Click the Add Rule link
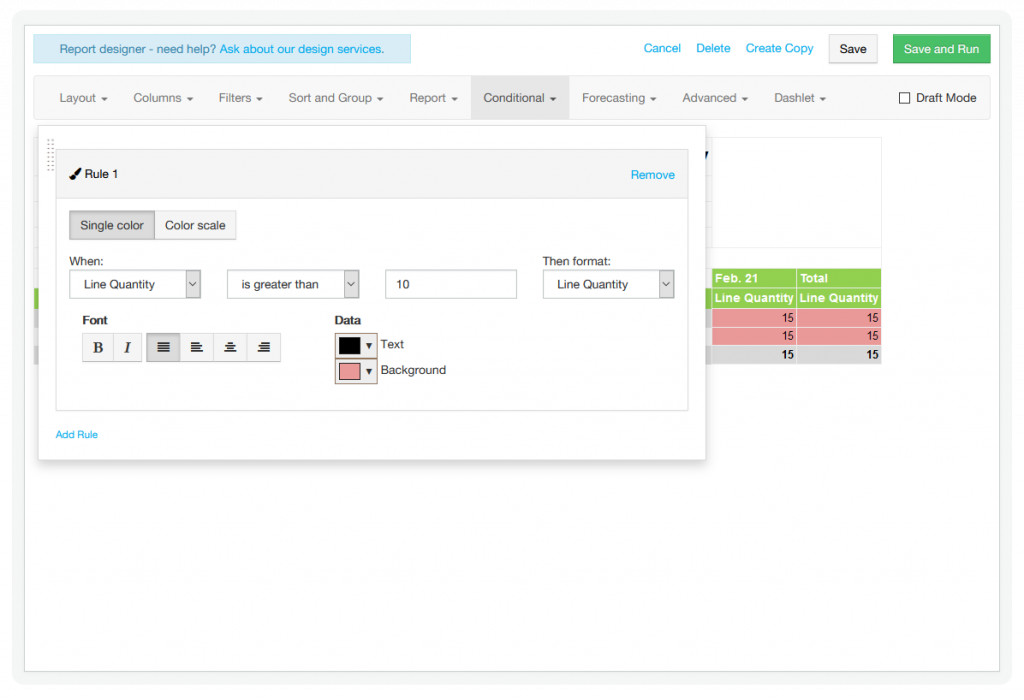The height and width of the screenshot is (700, 1024). coord(77,434)
